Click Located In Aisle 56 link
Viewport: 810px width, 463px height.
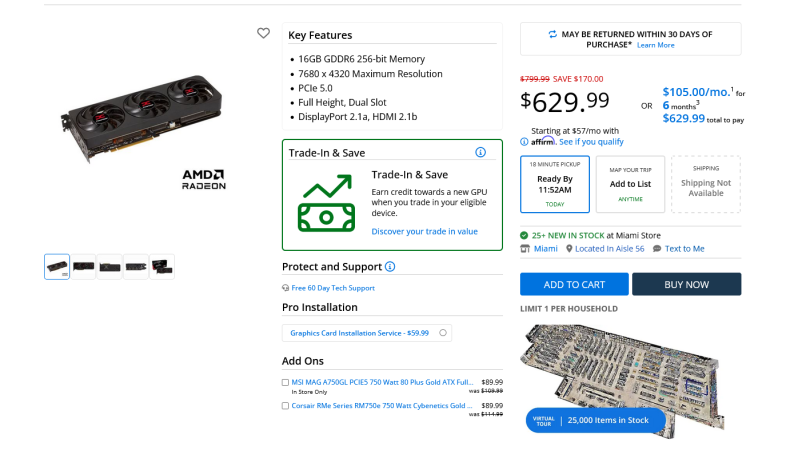[610, 249]
